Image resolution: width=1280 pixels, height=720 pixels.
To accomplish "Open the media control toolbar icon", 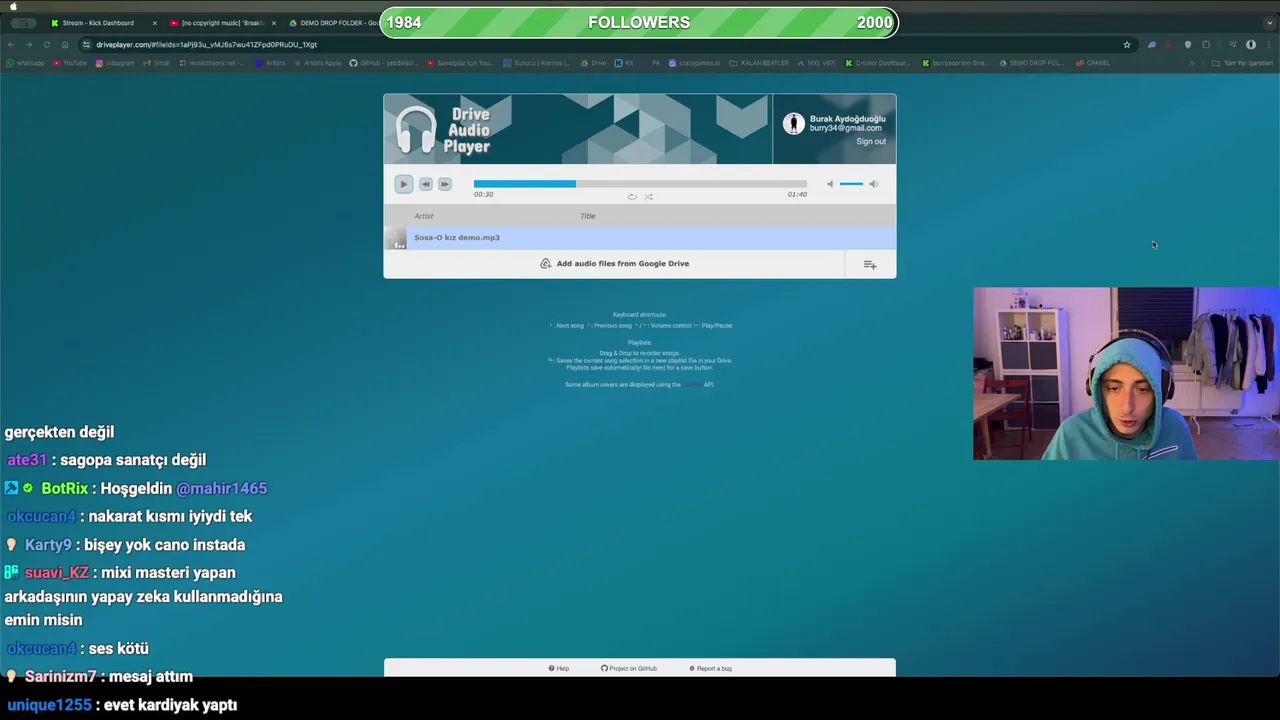I will [x=1233, y=45].
